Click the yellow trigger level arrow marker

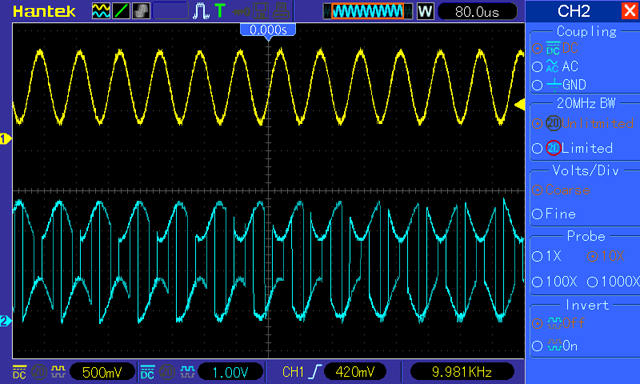520,104
